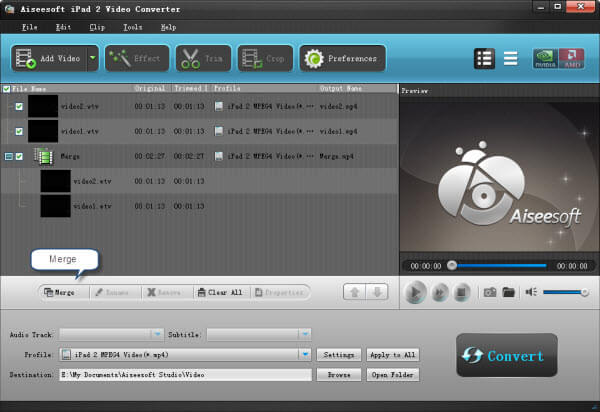Toggle AMD acceleration icon
The height and width of the screenshot is (412, 600).
pos(571,59)
